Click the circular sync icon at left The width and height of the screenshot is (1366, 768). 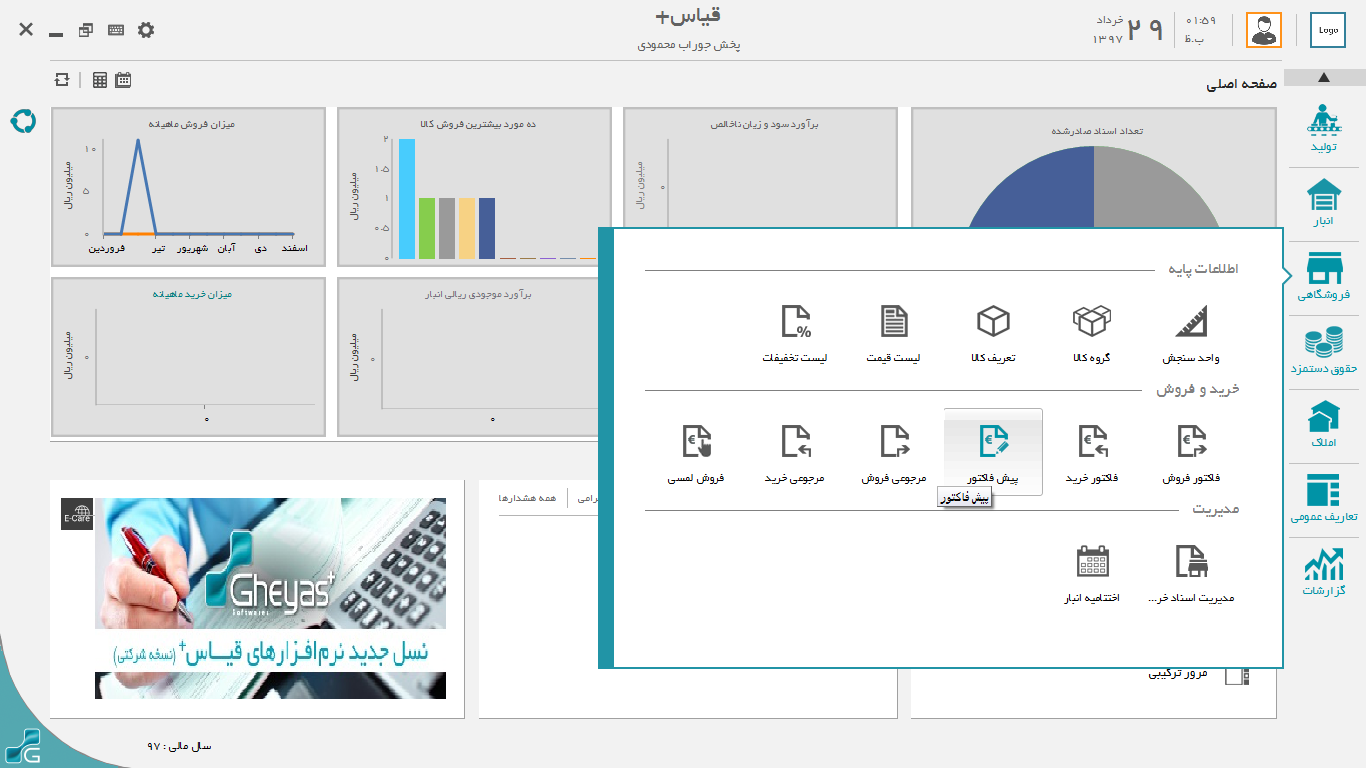coord(23,121)
